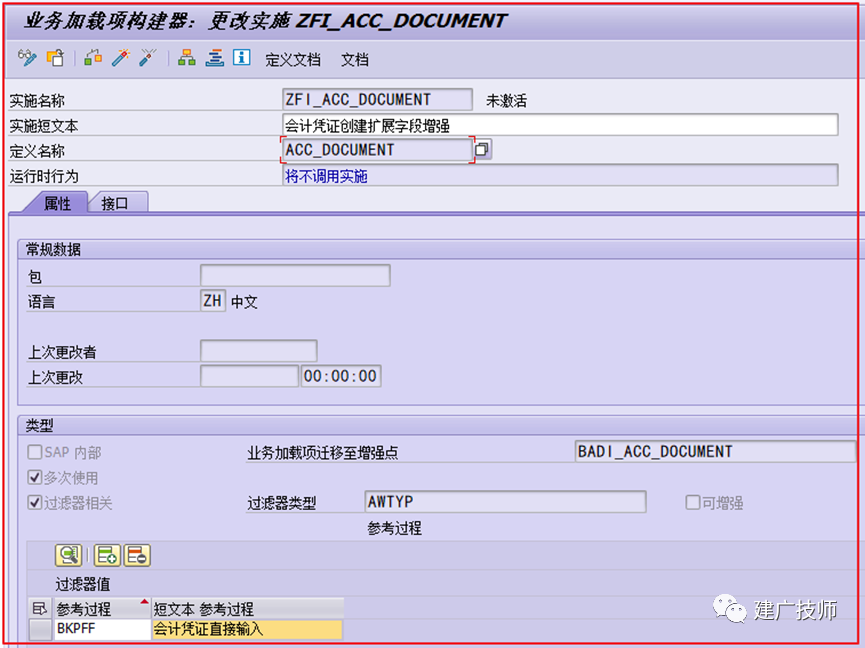
Task: Toggle display/change mode with glasses-pencil icon
Action: pyautogui.click(x=27, y=57)
